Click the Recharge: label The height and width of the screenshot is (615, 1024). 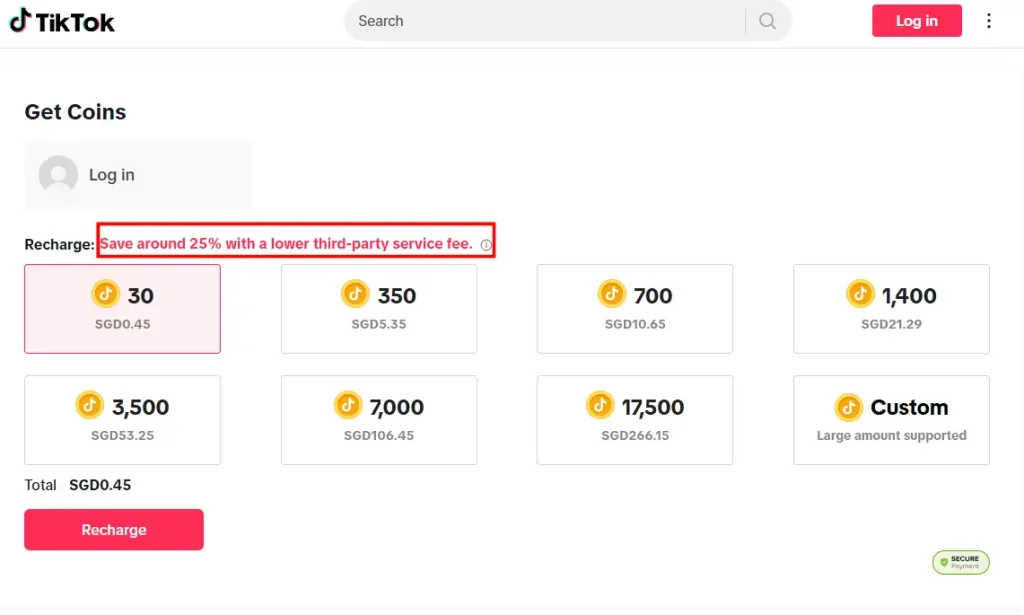point(59,244)
